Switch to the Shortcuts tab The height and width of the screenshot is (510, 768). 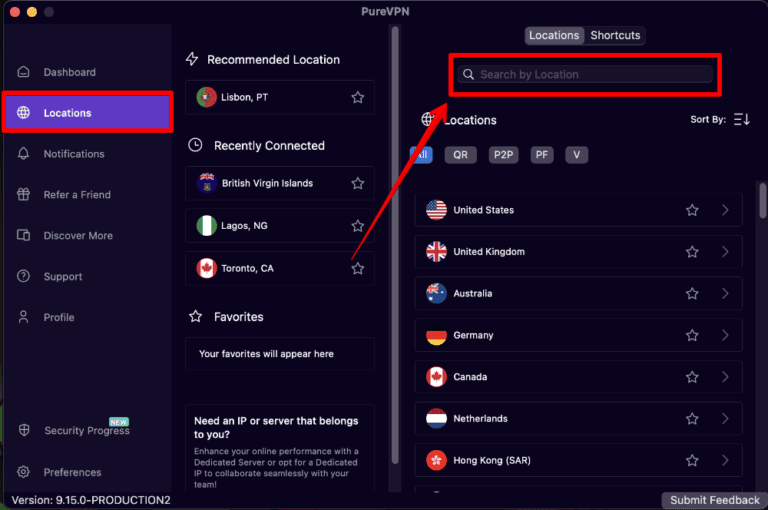tap(615, 36)
